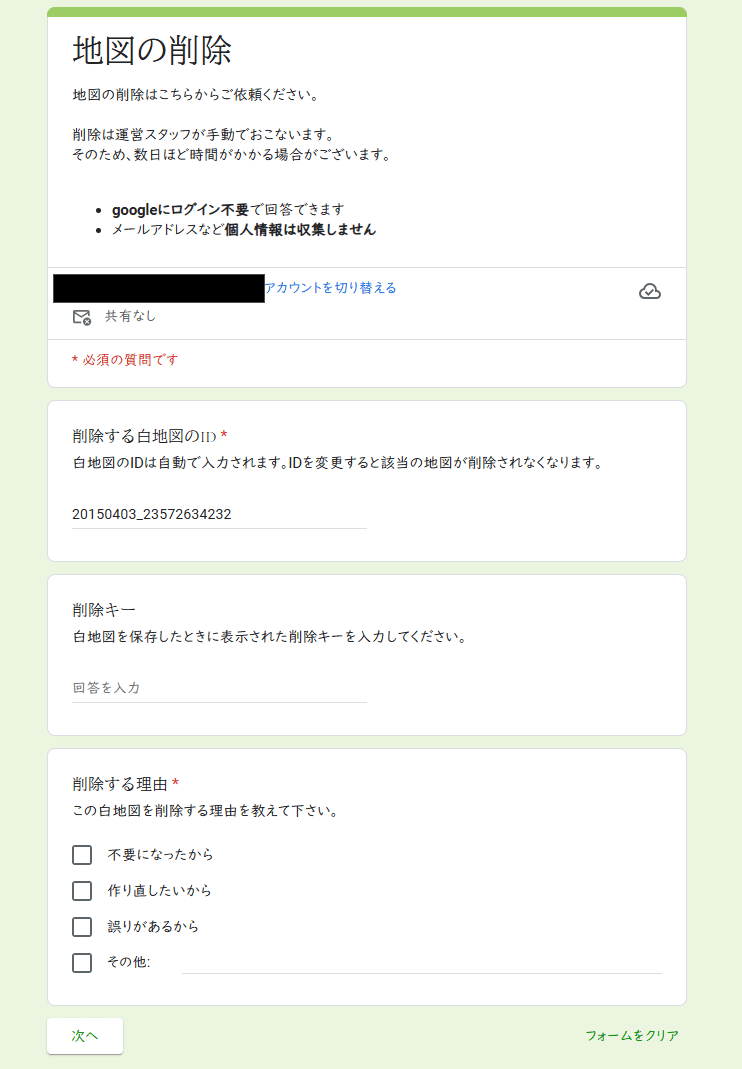Click the 個人情報は収集しません bullet text

[x=300, y=230]
